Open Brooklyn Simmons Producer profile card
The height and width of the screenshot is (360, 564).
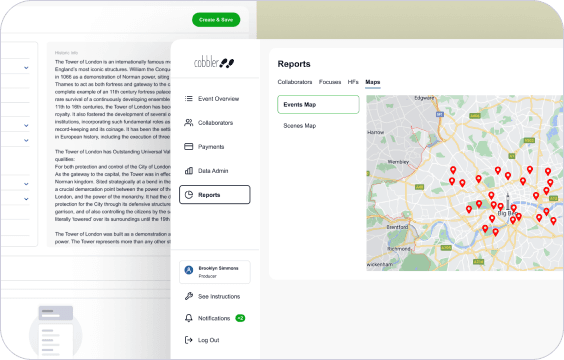tap(215, 272)
